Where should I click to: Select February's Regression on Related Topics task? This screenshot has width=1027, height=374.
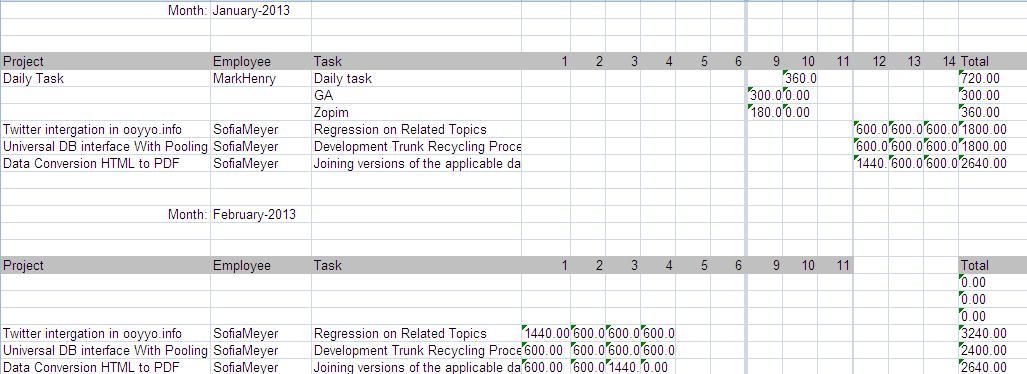(416, 333)
